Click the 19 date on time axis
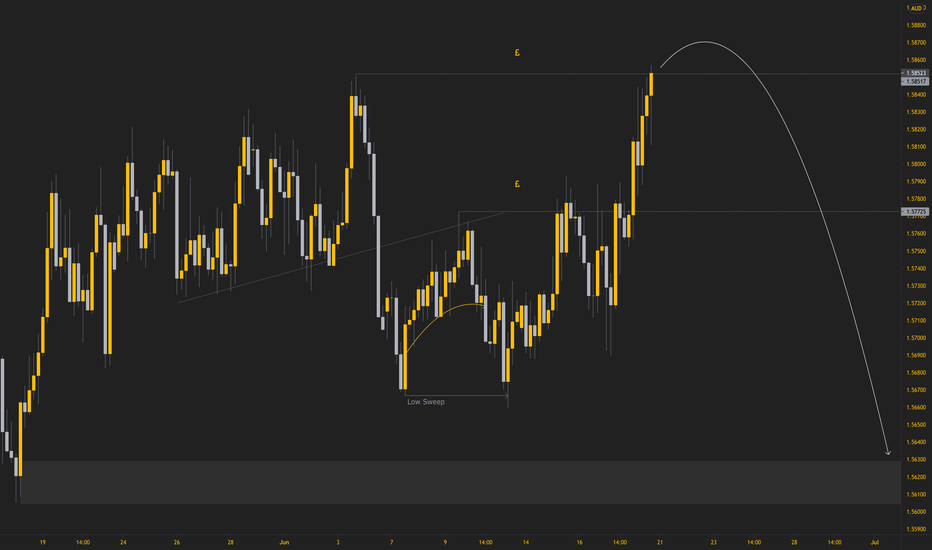The width and height of the screenshot is (932, 550). pyautogui.click(x=42, y=542)
